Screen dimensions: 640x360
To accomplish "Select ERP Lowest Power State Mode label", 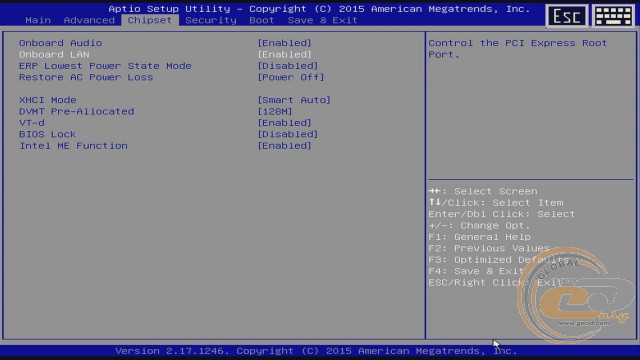I will click(x=105, y=66).
